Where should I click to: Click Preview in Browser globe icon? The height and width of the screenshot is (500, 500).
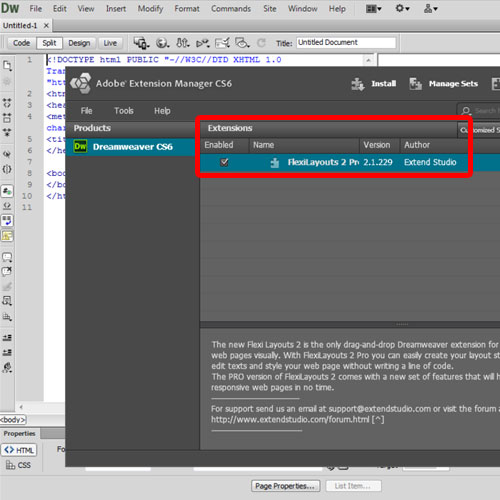pos(163,43)
